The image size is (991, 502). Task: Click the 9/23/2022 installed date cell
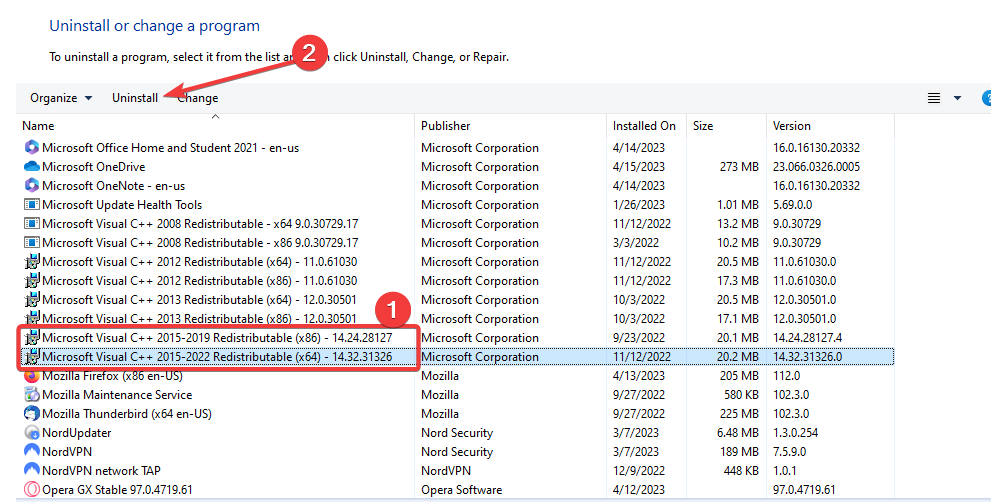pos(638,337)
